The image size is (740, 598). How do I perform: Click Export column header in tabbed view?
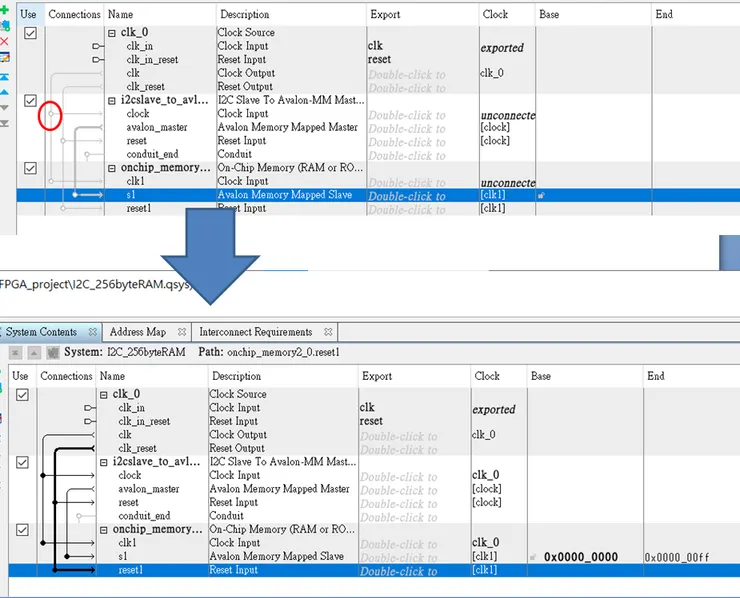coord(414,376)
